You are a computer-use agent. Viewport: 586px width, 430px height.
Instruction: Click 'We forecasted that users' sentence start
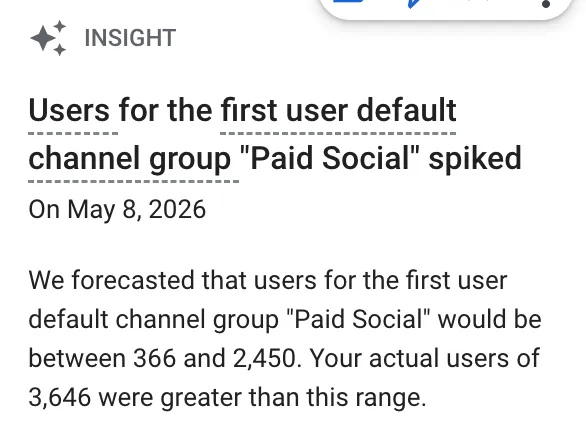click(x=173, y=280)
